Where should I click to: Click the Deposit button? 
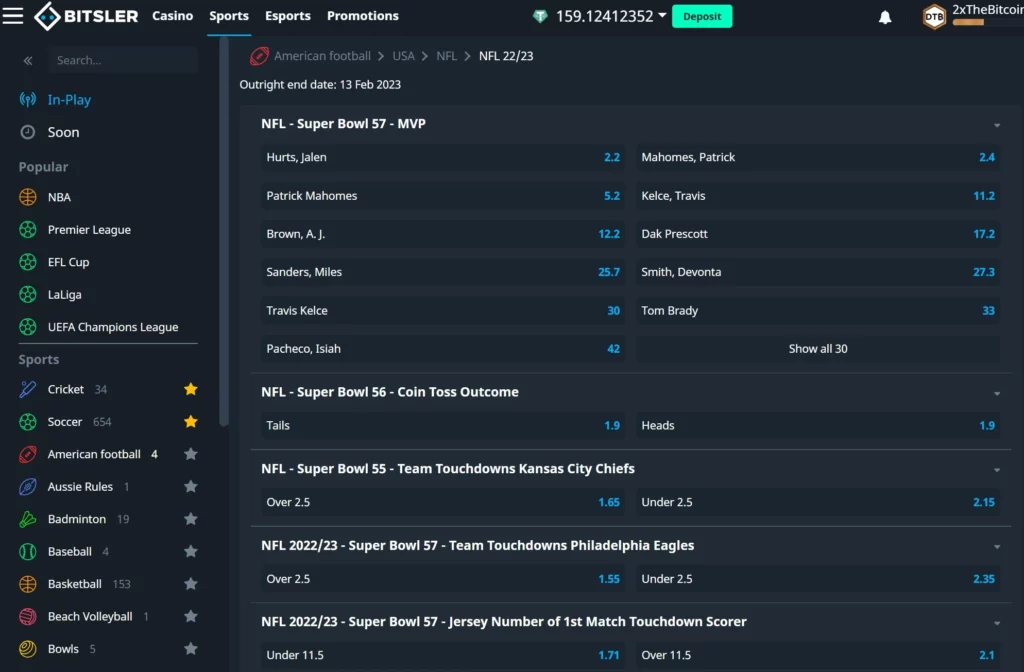click(702, 16)
